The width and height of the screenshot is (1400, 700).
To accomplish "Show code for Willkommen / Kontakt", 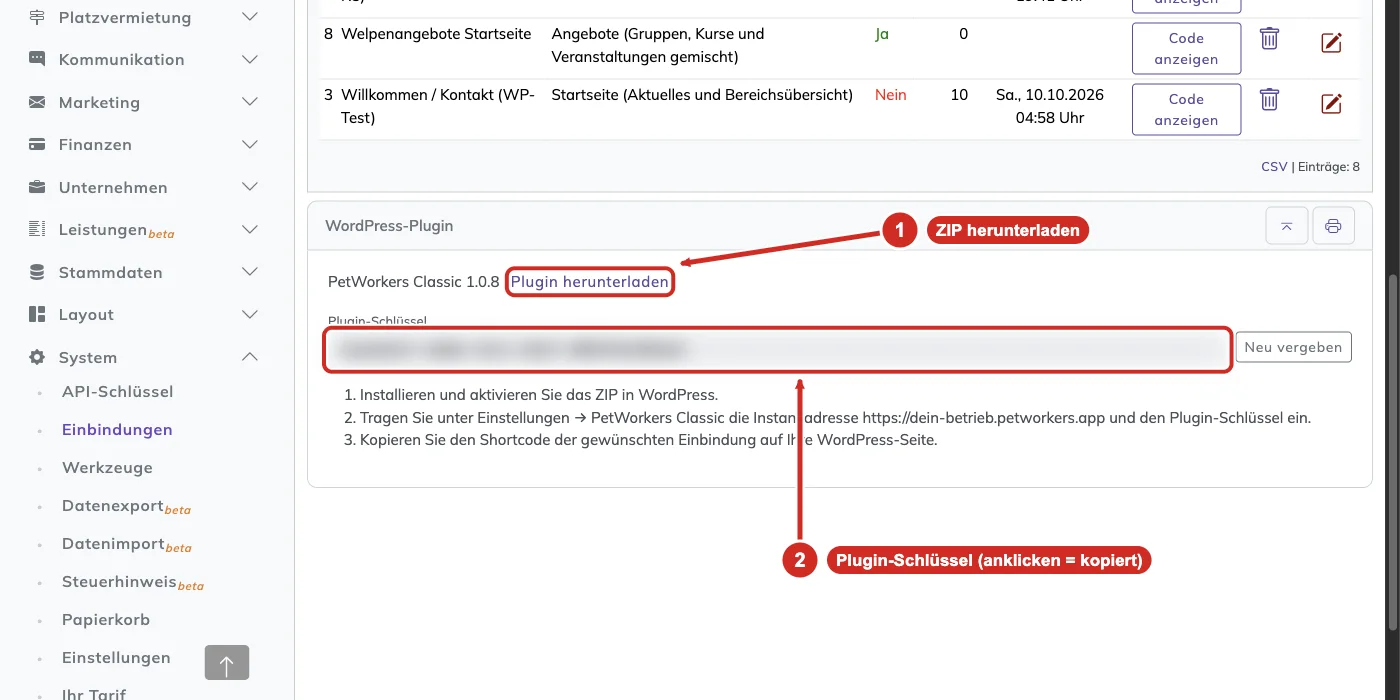I will [1186, 109].
